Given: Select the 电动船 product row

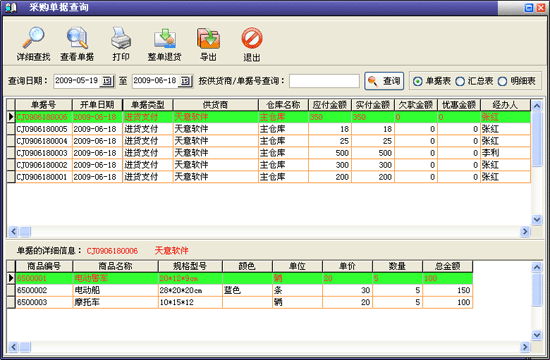Looking at the screenshot, I should pyautogui.click(x=240, y=290).
